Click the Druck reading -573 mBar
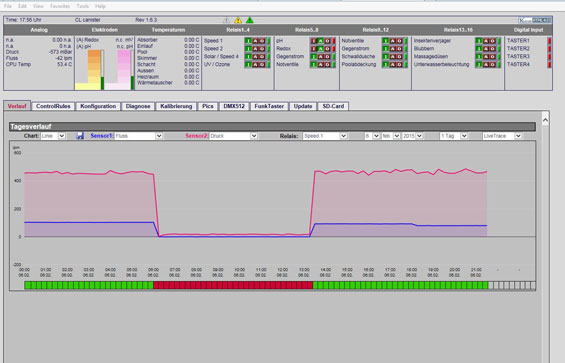The width and height of the screenshot is (565, 363). click(x=60, y=52)
